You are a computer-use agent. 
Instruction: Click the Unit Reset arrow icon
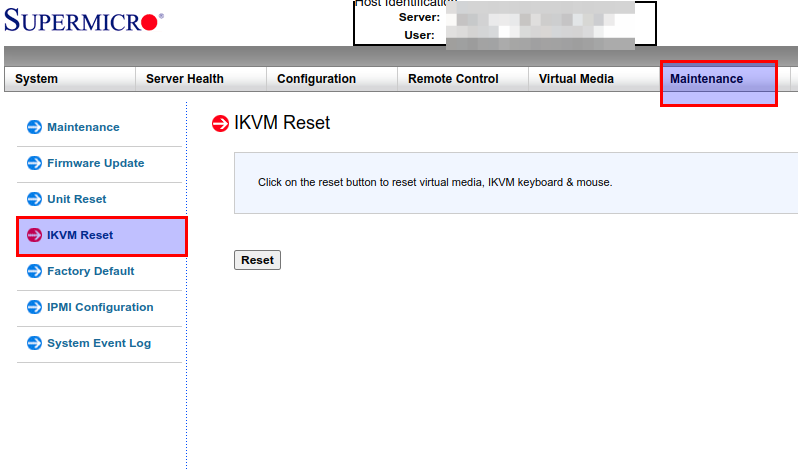[34, 199]
